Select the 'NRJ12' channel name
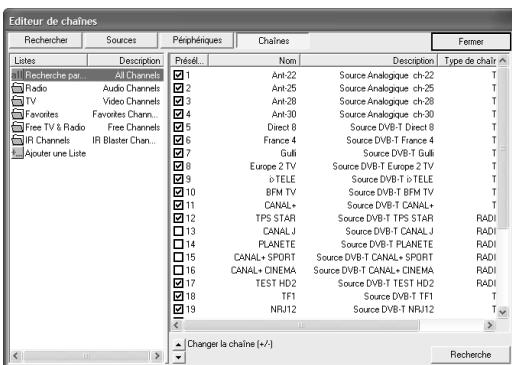 point(283,309)
